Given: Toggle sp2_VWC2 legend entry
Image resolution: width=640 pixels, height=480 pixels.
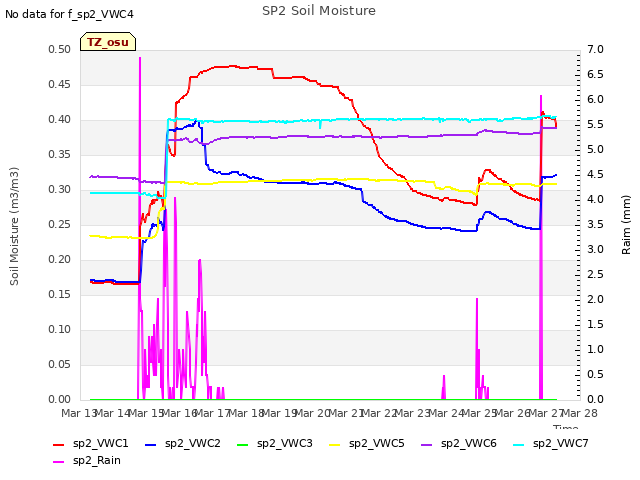Looking at the screenshot, I should (182, 444).
